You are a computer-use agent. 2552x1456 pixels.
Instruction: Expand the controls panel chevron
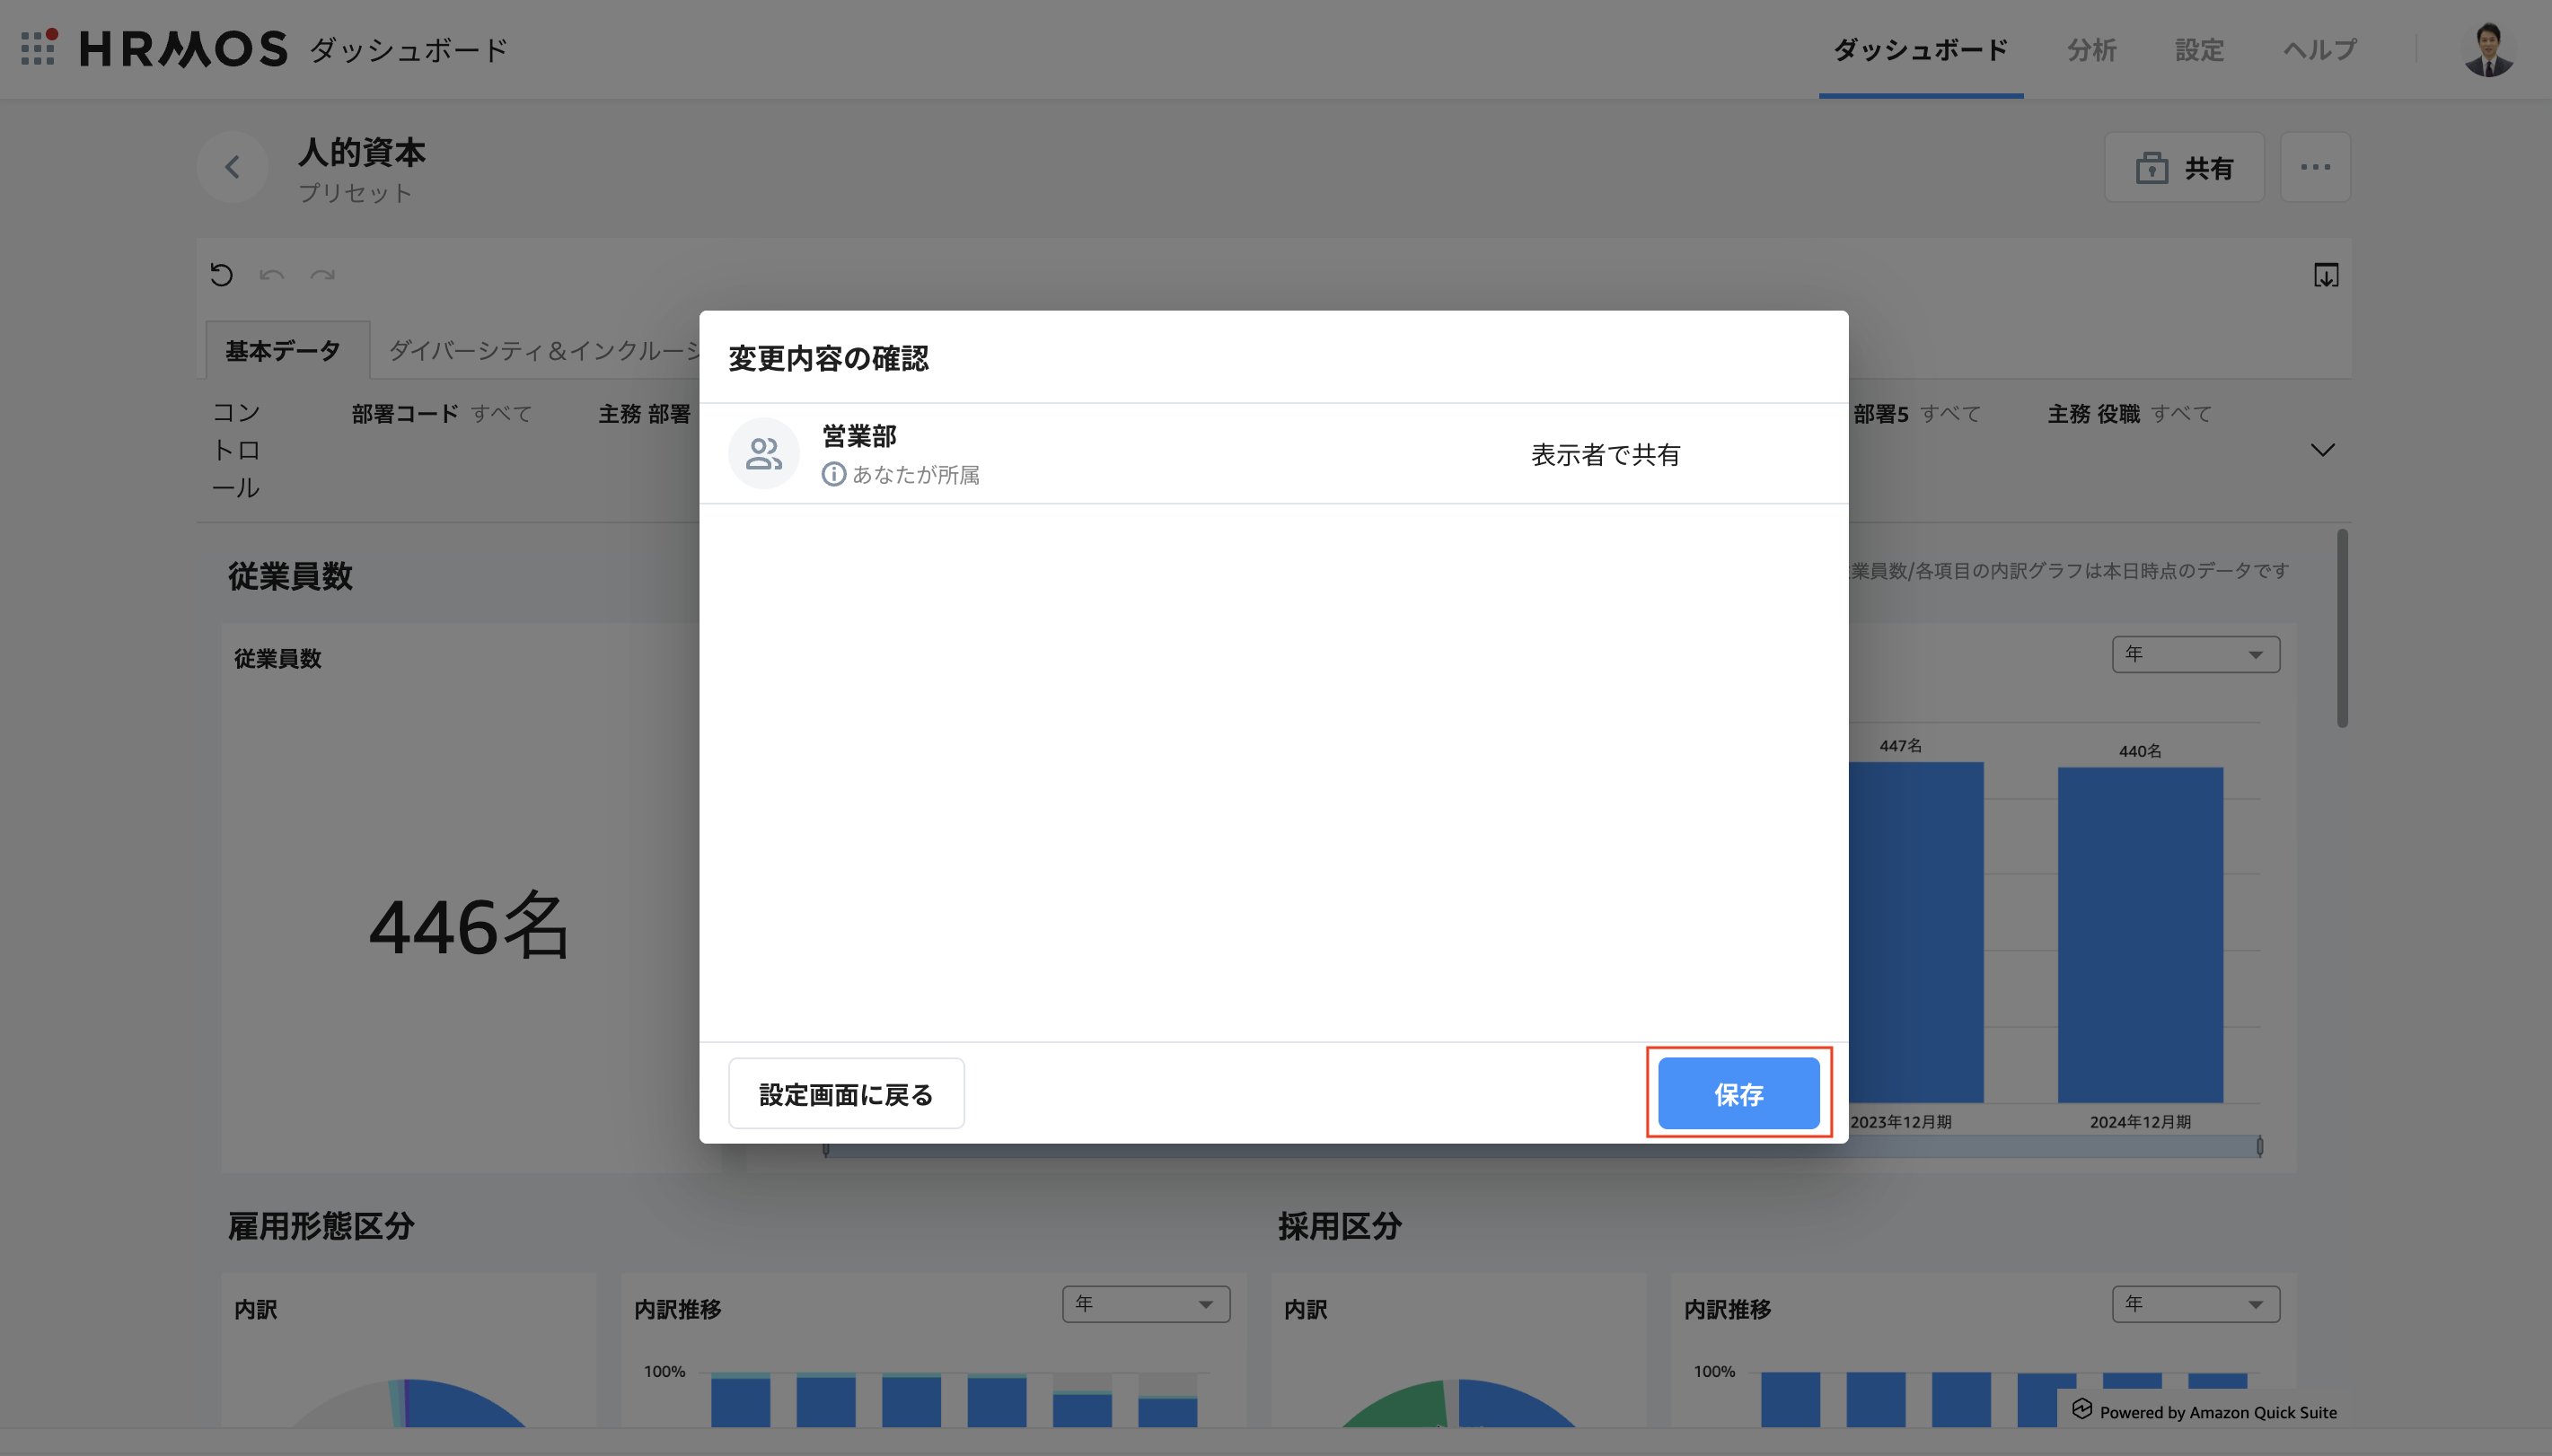click(2322, 450)
